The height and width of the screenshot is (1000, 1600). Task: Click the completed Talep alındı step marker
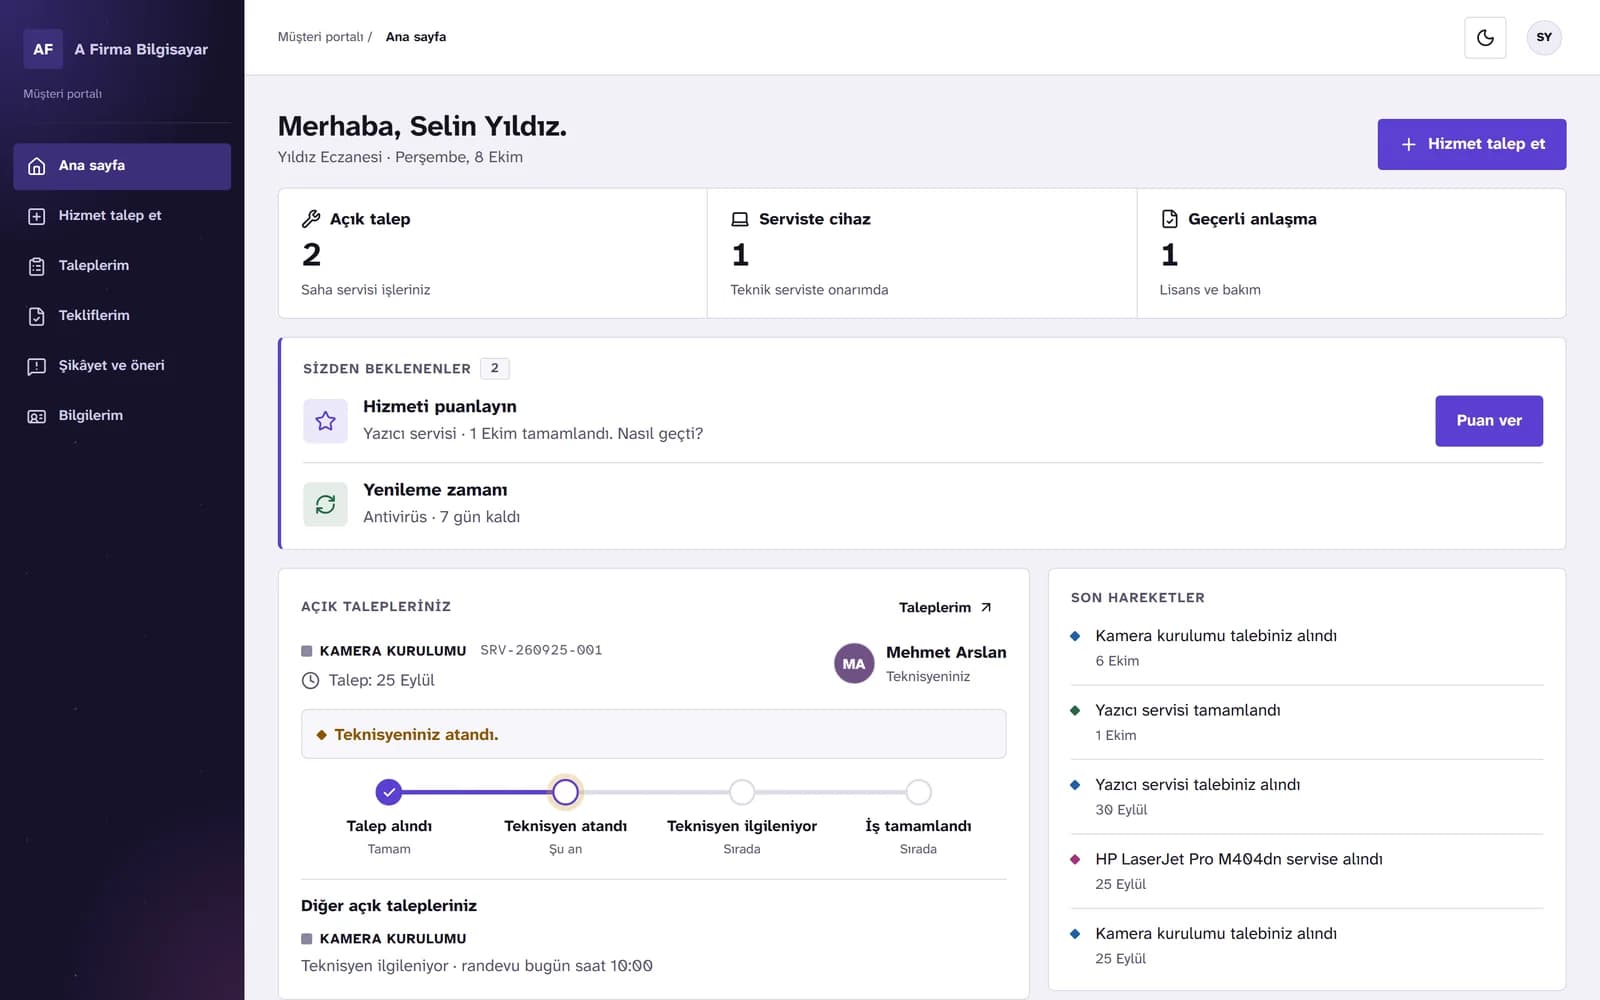389,792
